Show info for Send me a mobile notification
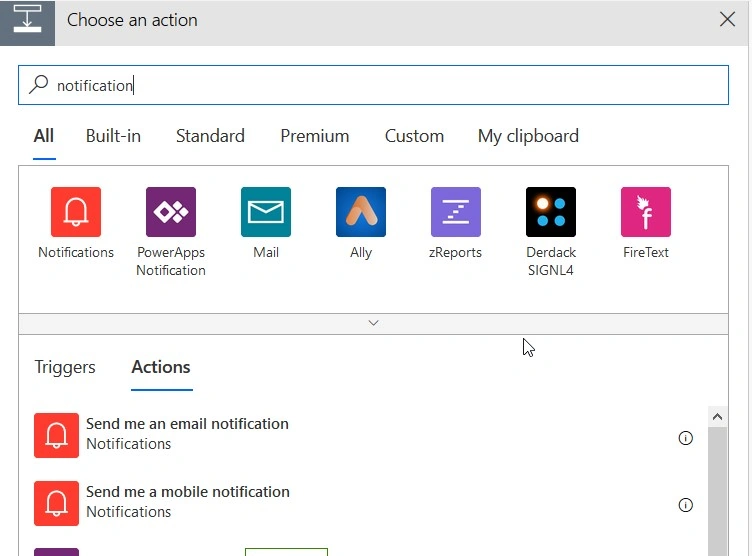Screen dimensions: 752x556 pos(685,505)
